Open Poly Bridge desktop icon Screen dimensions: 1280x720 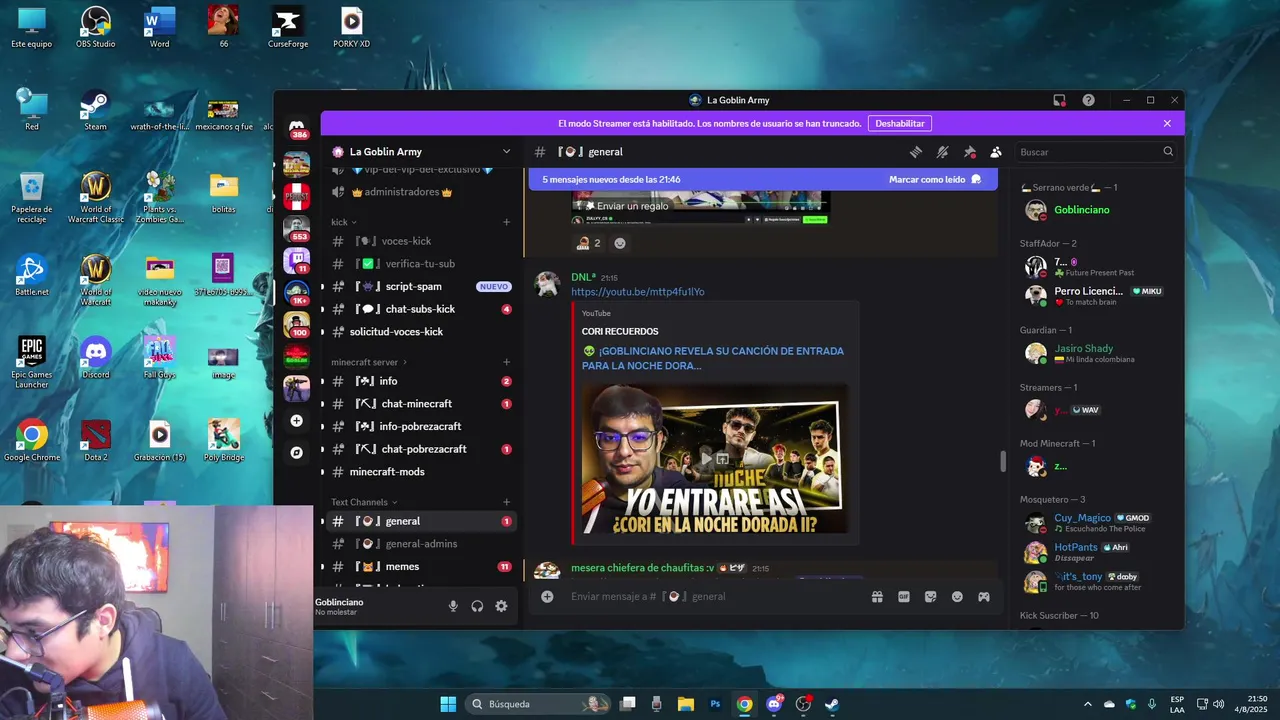pos(223,440)
